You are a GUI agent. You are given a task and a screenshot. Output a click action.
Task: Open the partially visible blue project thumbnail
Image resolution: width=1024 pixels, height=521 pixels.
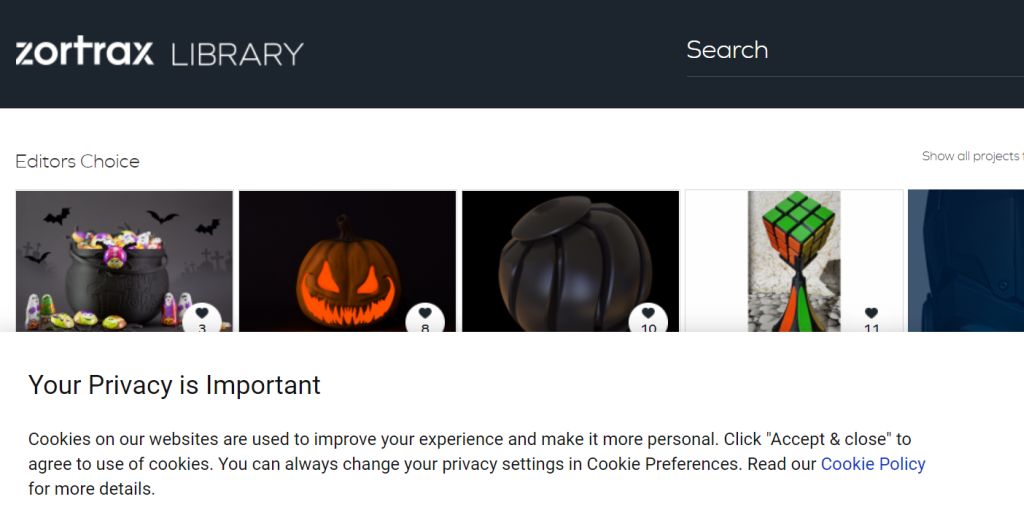966,260
